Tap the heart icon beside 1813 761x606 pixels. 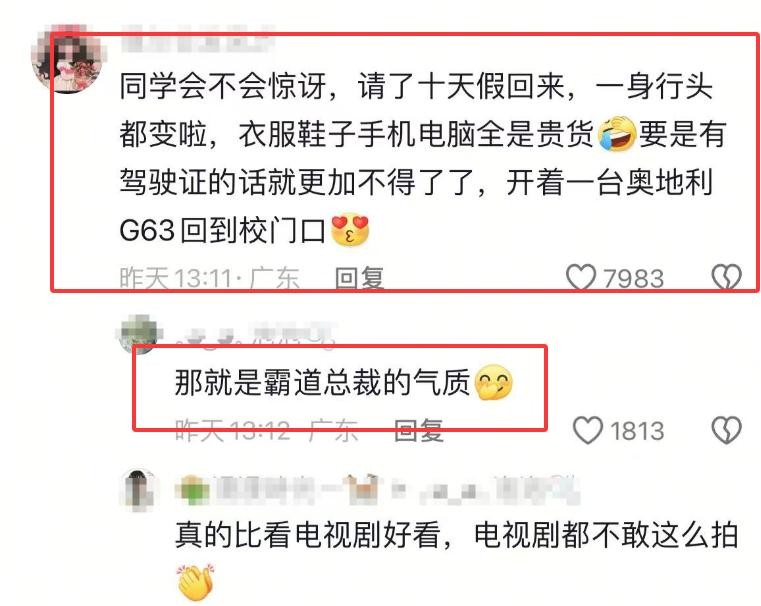click(588, 430)
